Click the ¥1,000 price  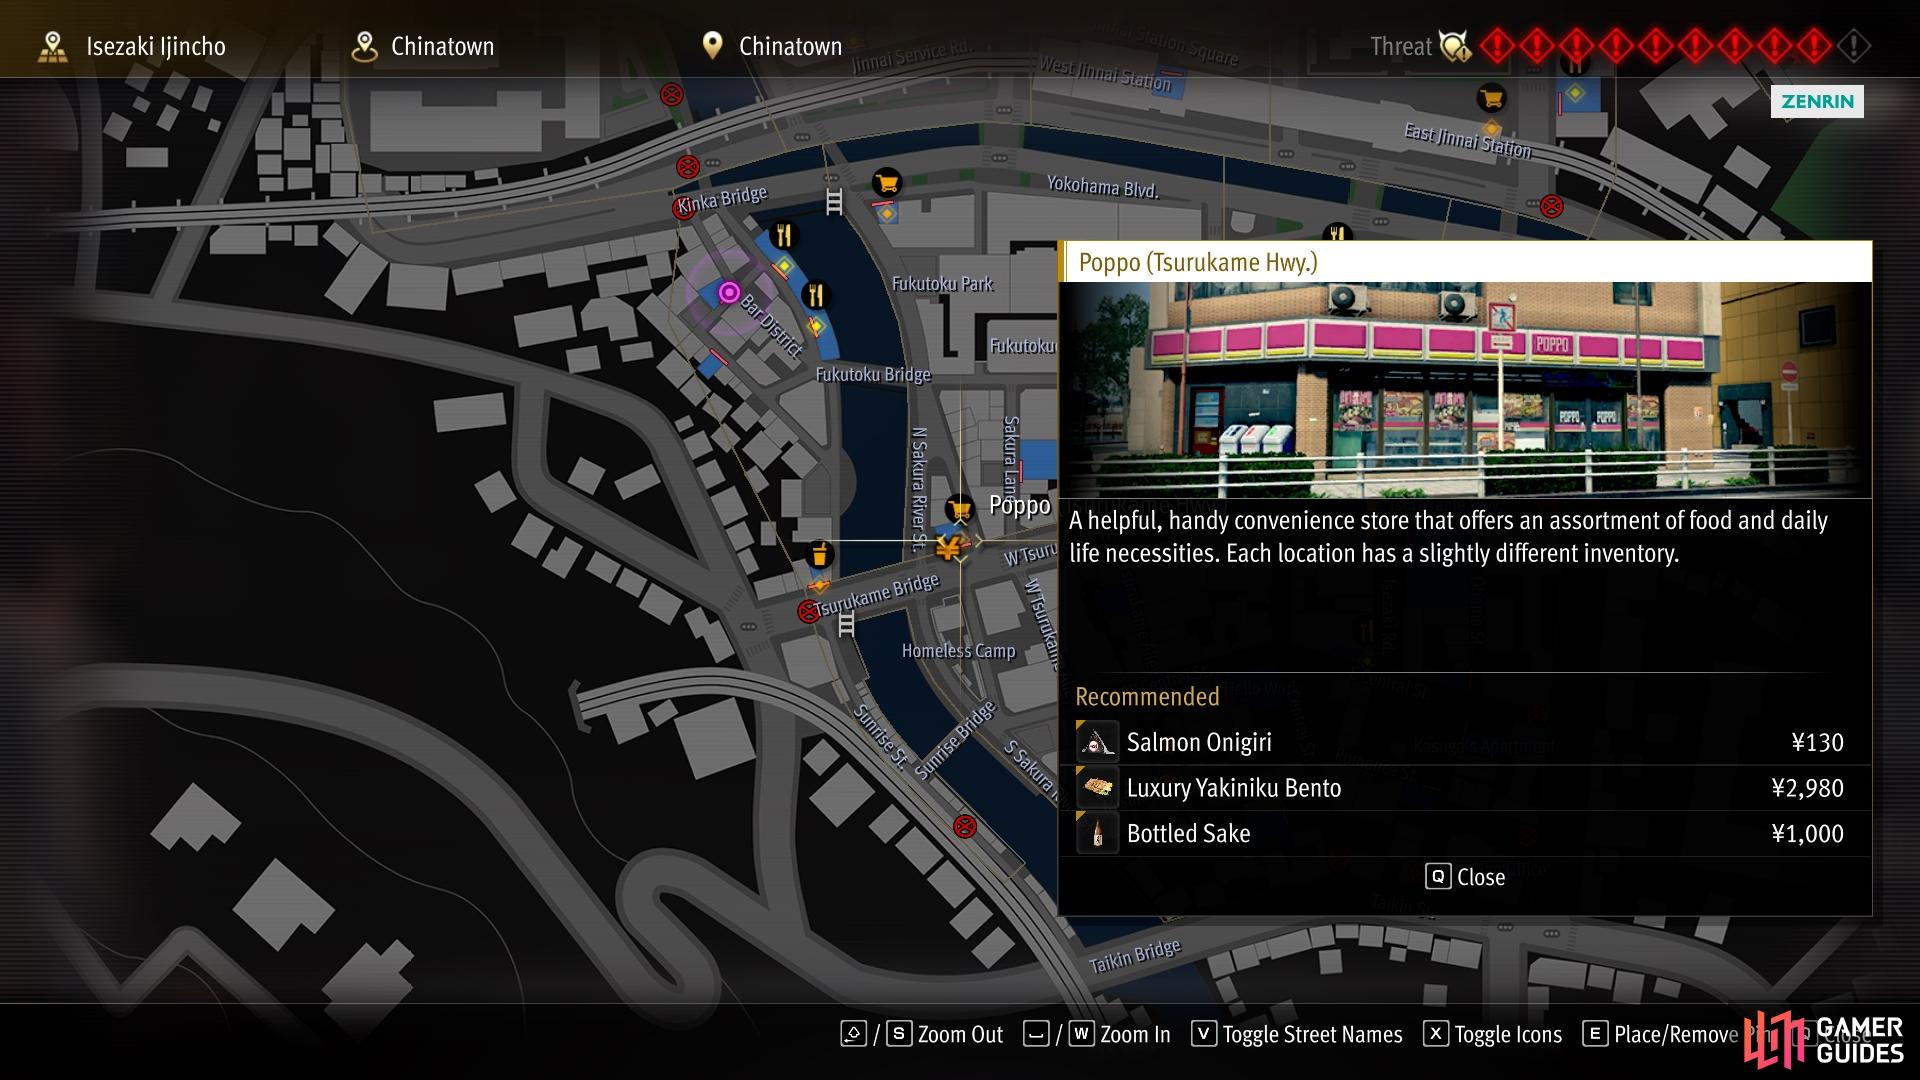pos(1807,833)
